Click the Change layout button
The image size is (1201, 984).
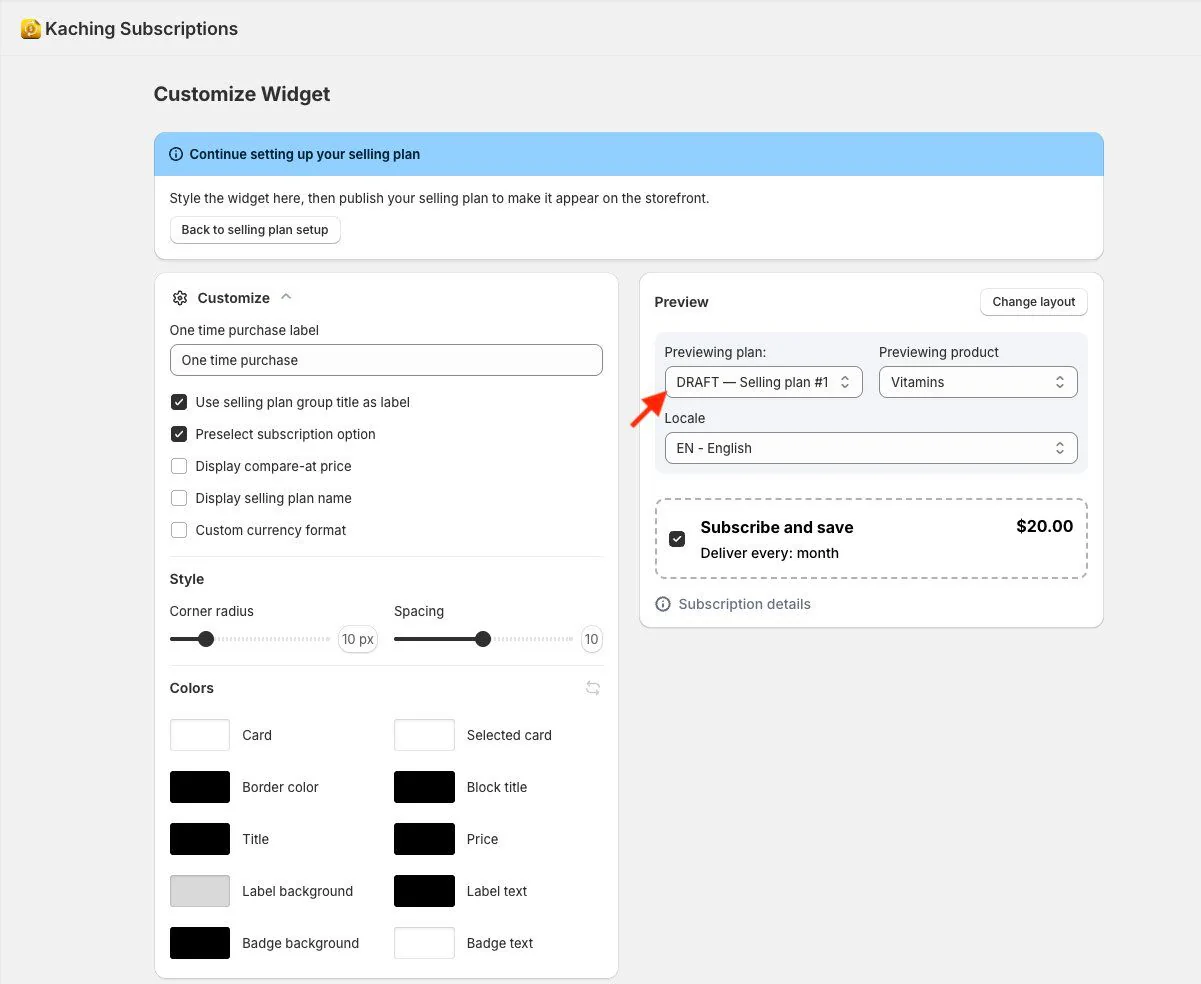(1034, 302)
